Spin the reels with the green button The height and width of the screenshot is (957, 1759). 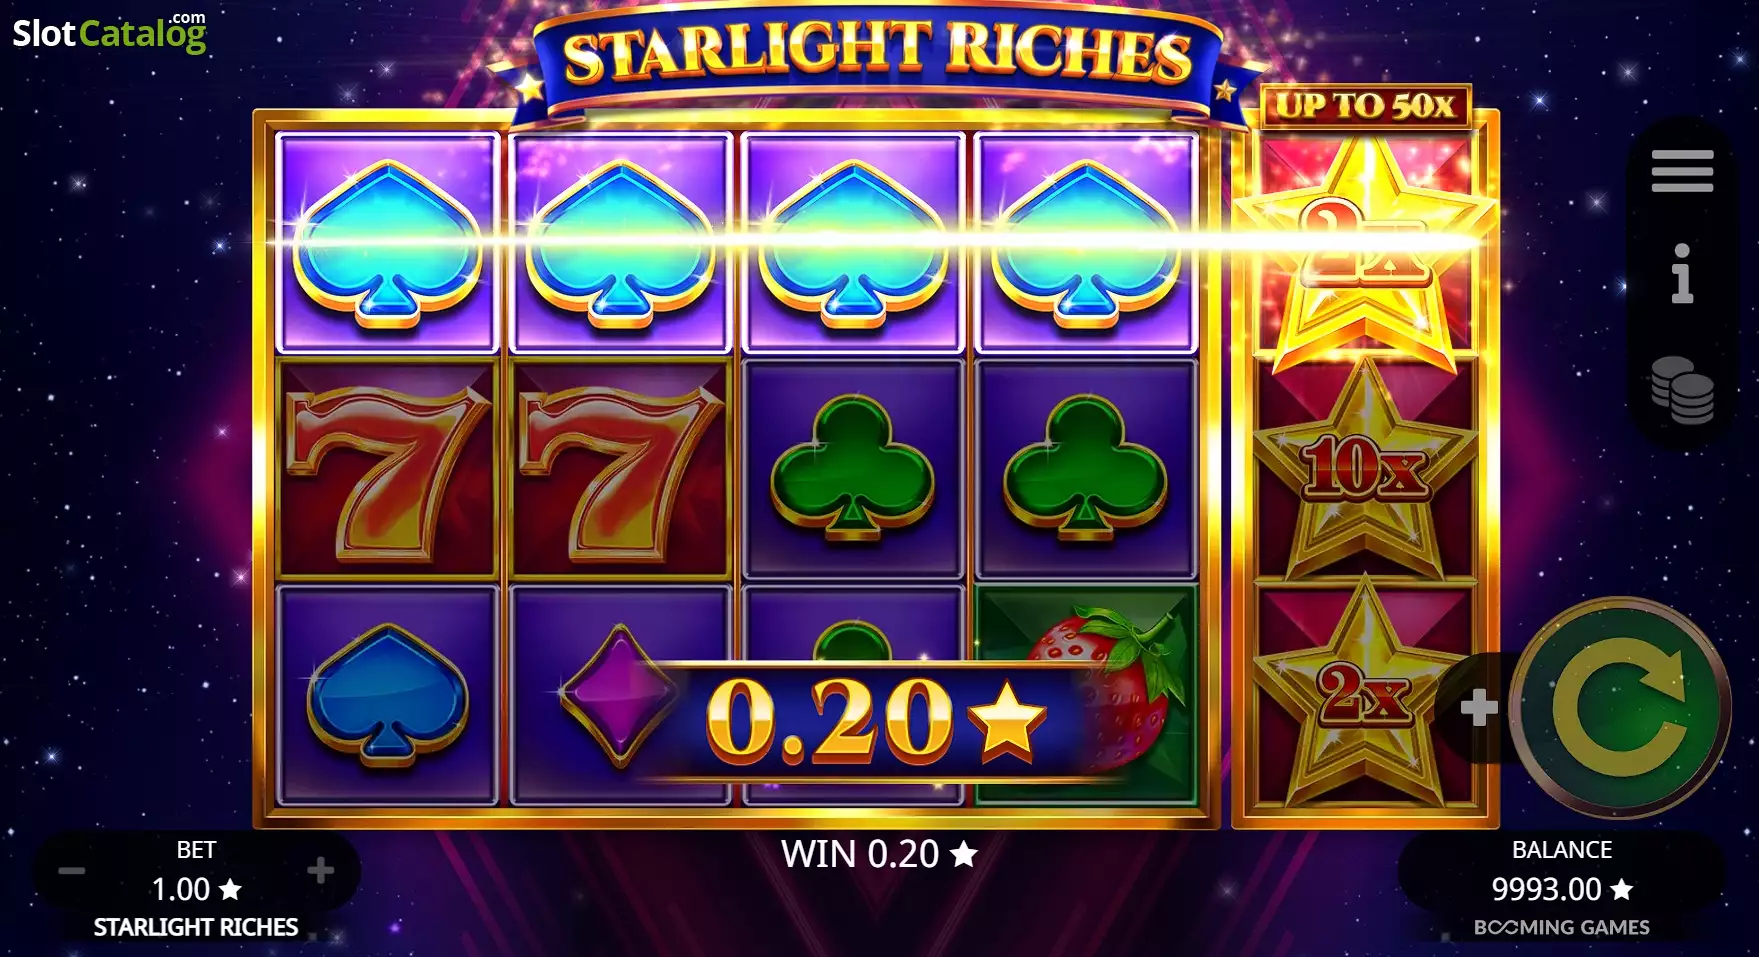point(1620,708)
